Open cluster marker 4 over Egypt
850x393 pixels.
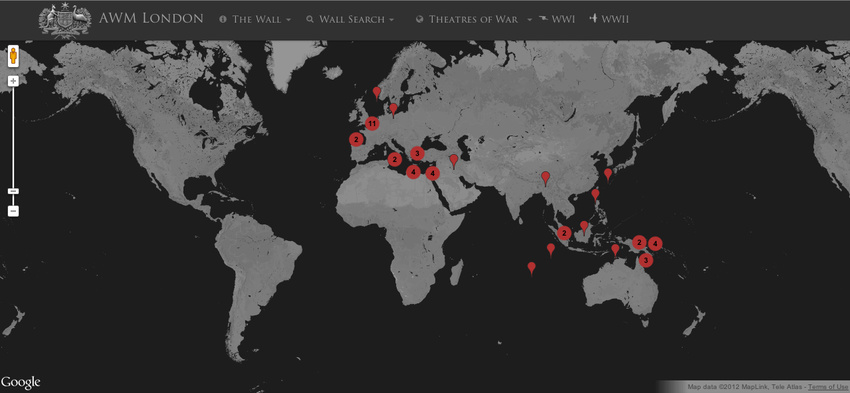tap(432, 173)
